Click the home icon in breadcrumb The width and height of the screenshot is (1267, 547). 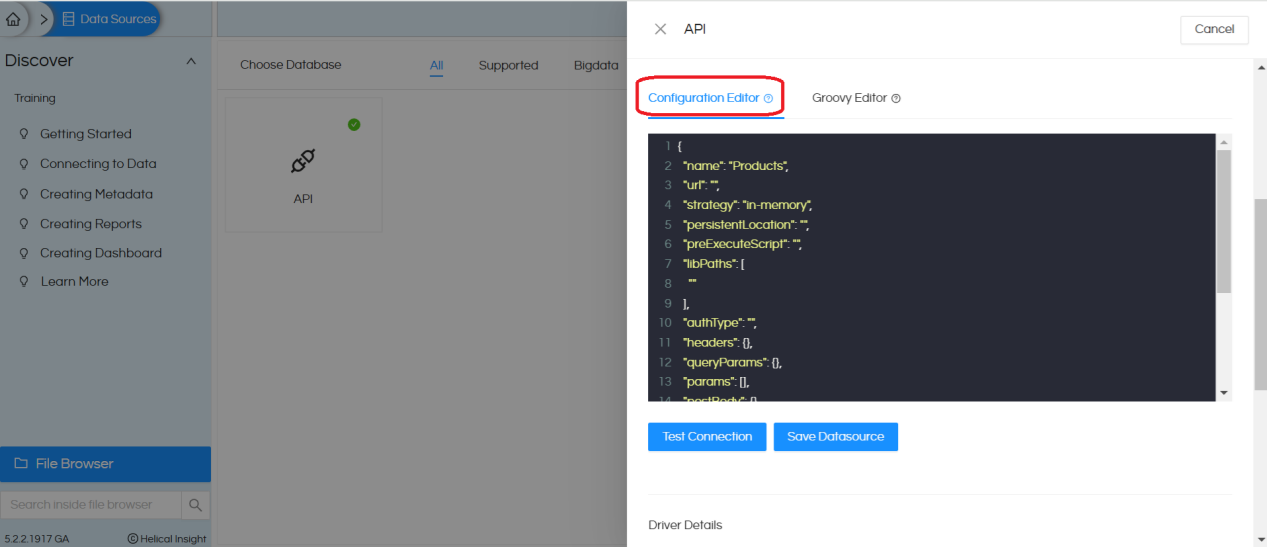13,19
